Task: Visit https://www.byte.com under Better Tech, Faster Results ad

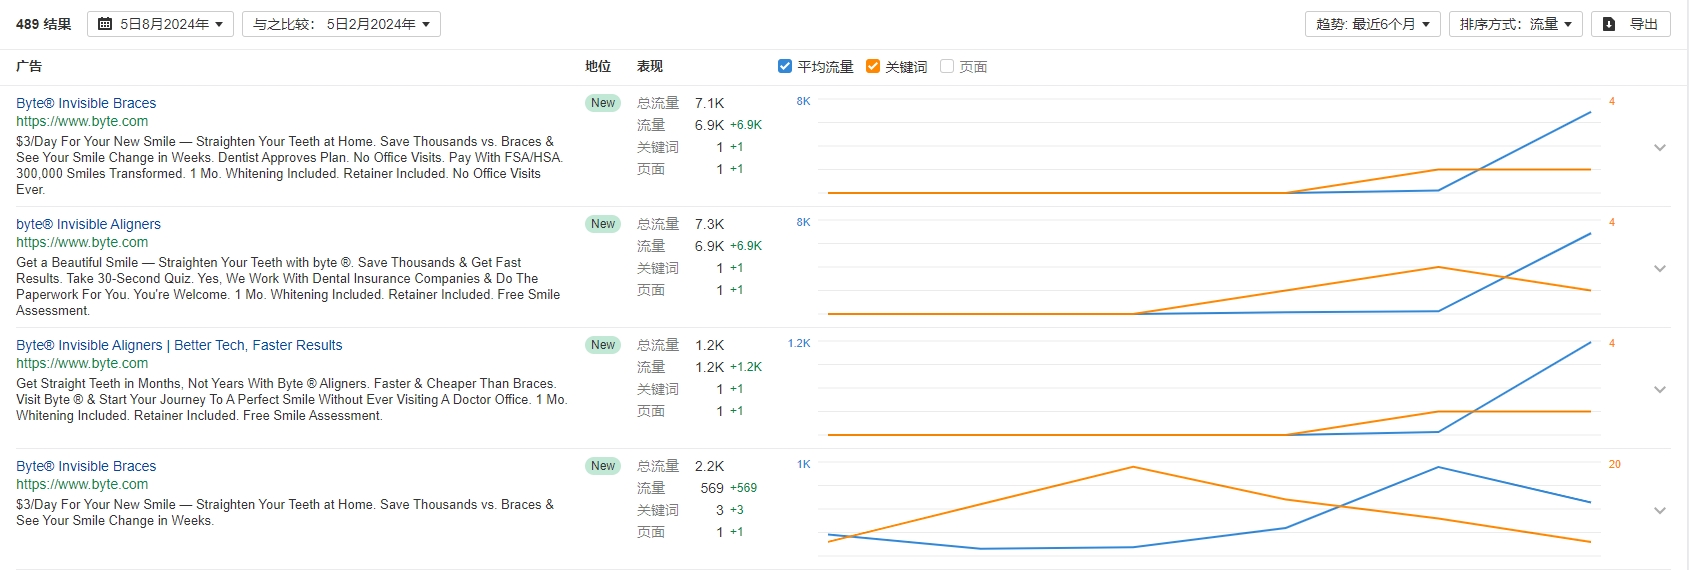Action: [82, 363]
